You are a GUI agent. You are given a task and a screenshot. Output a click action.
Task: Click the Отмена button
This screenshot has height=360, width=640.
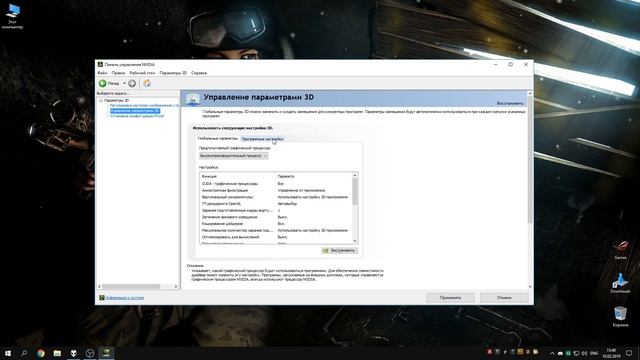(x=504, y=298)
